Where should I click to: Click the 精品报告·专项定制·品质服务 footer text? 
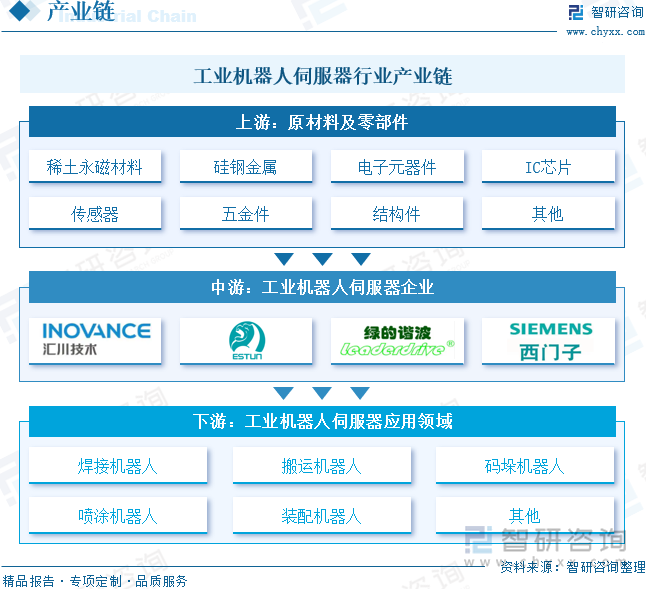95,581
